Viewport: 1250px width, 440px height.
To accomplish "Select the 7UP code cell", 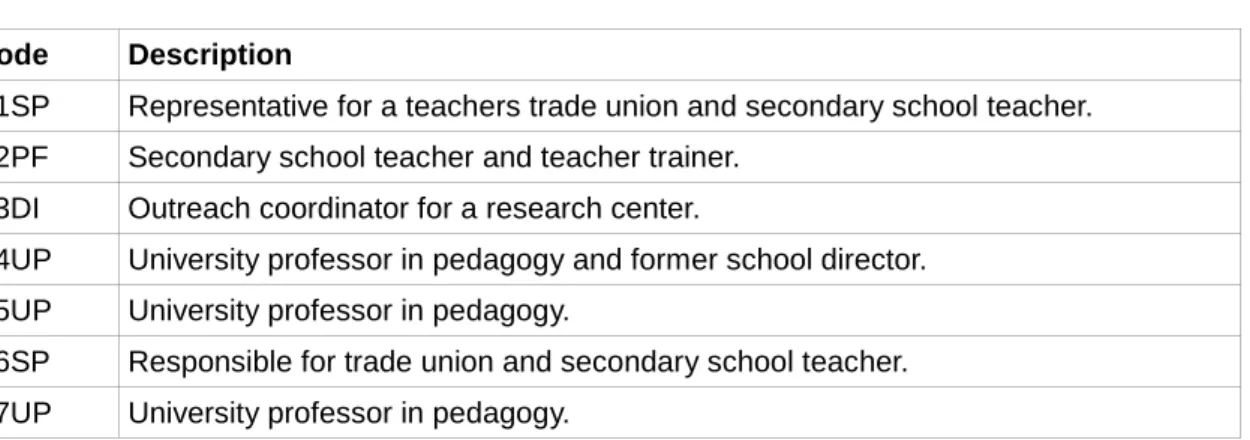I will click(x=58, y=412).
